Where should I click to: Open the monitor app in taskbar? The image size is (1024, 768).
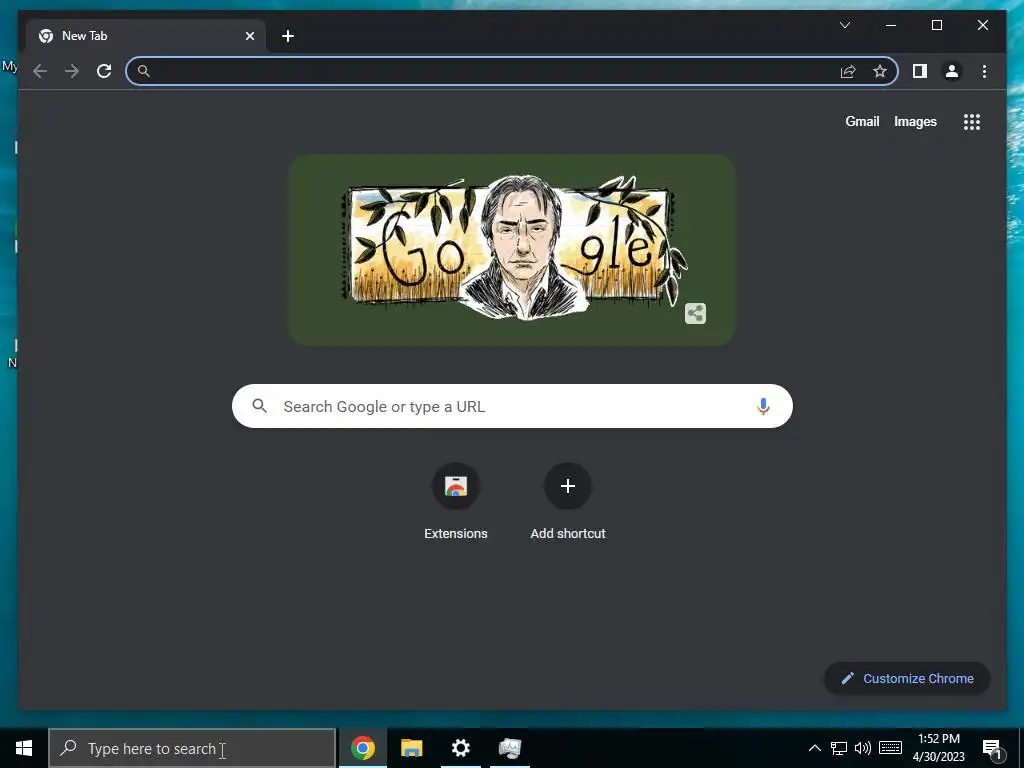pos(509,748)
